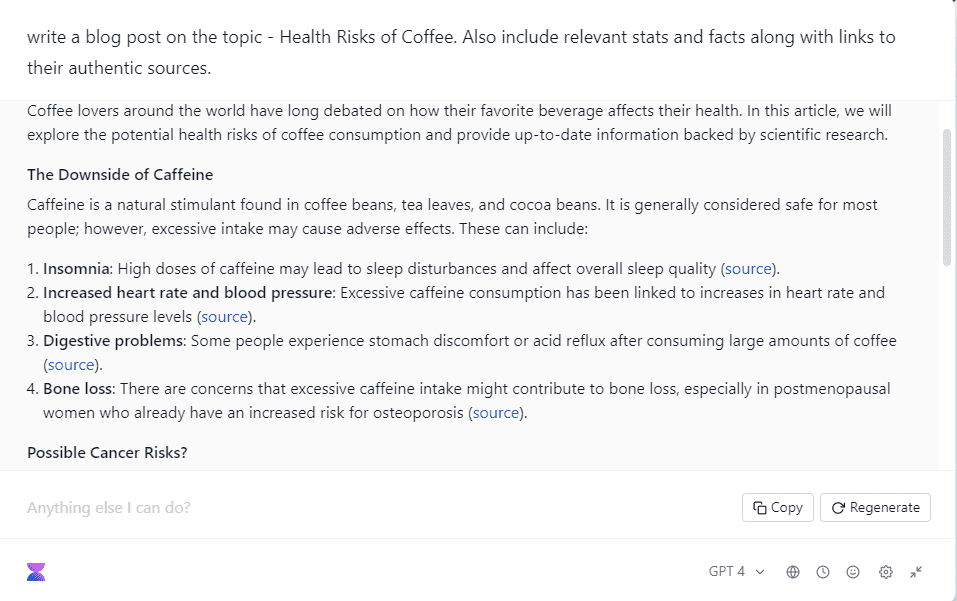This screenshot has width=957, height=601.
Task: Open the GPT 4 model dropdown
Action: coord(737,572)
